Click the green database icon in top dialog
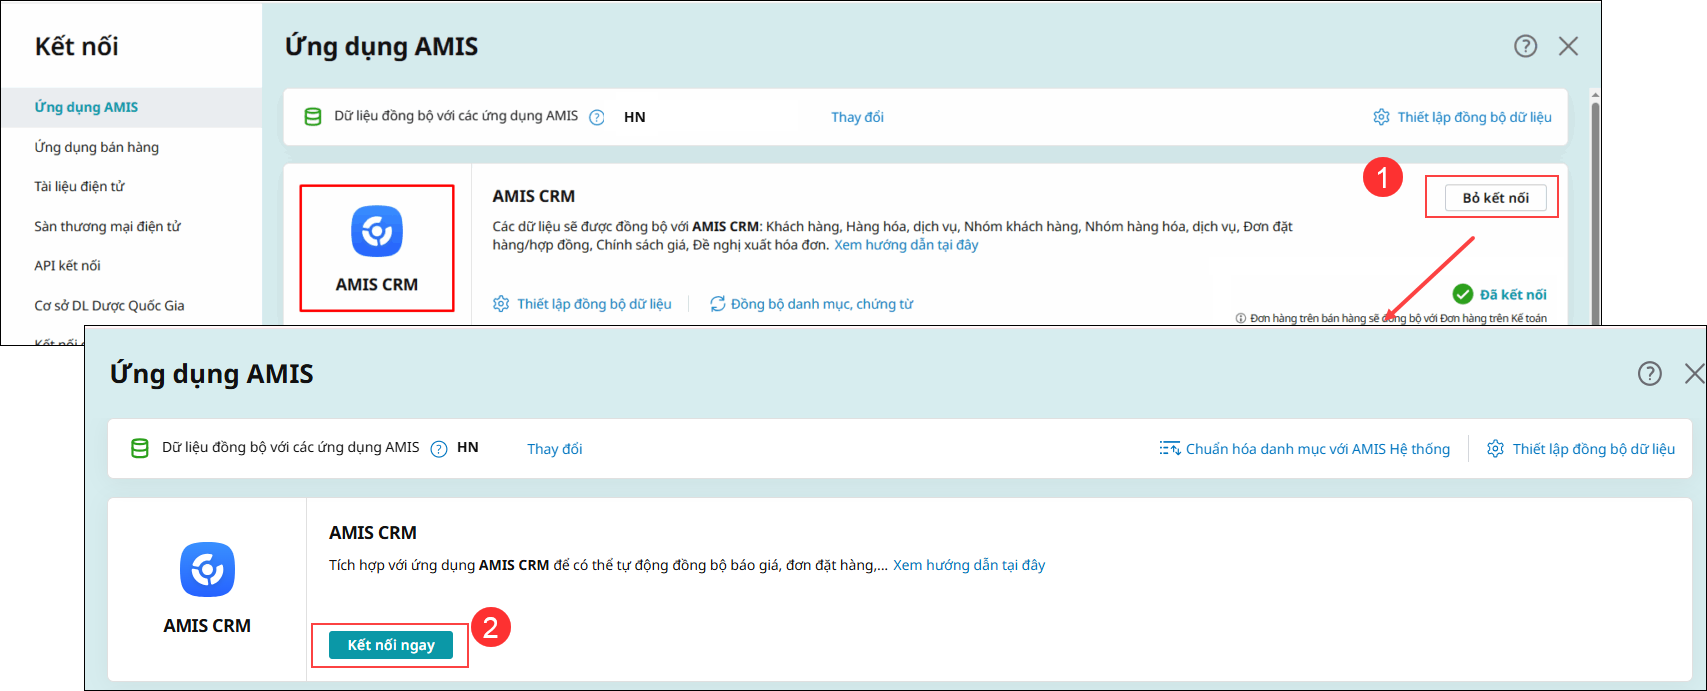Screen dimensions: 1707x691 [313, 117]
